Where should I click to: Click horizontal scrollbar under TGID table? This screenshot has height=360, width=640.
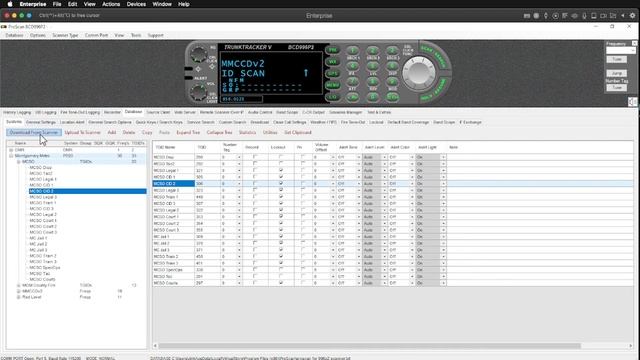click(369, 346)
